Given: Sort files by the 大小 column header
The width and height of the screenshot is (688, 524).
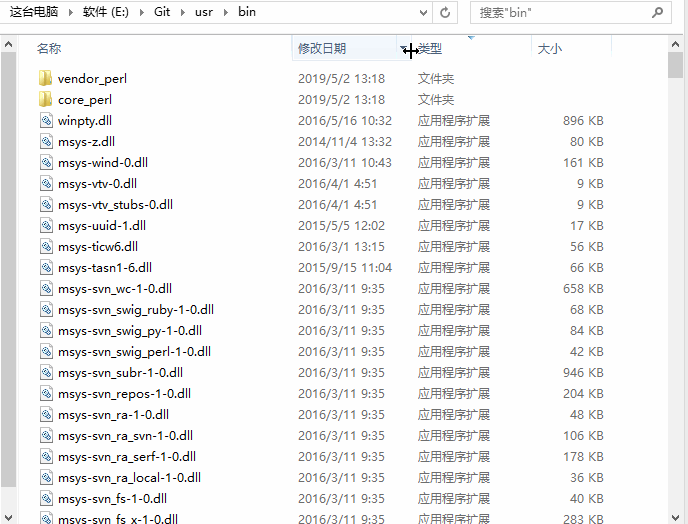Looking at the screenshot, I should (549, 48).
